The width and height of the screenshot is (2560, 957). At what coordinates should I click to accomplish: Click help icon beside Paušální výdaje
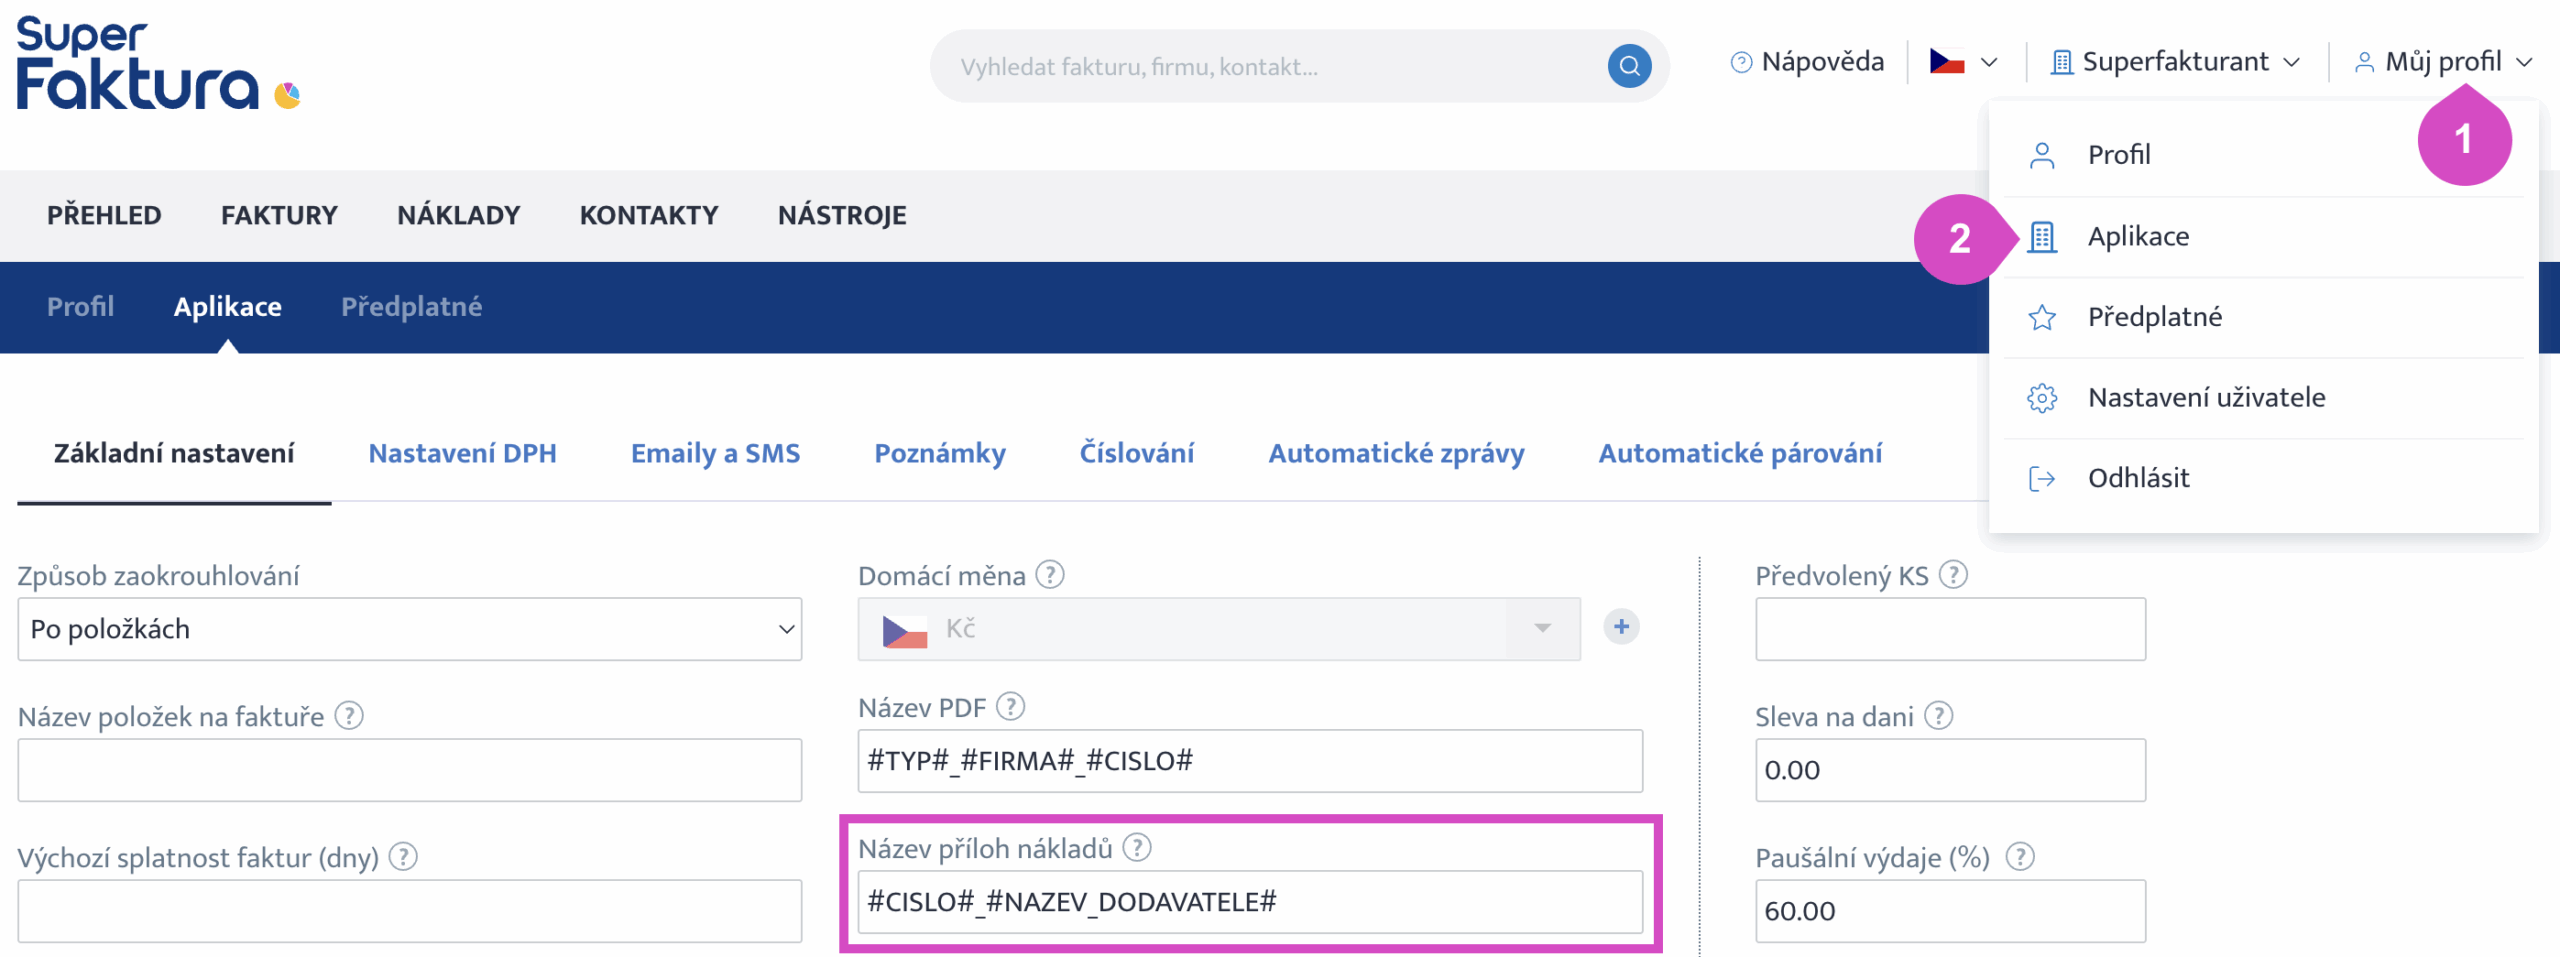point(2020,857)
